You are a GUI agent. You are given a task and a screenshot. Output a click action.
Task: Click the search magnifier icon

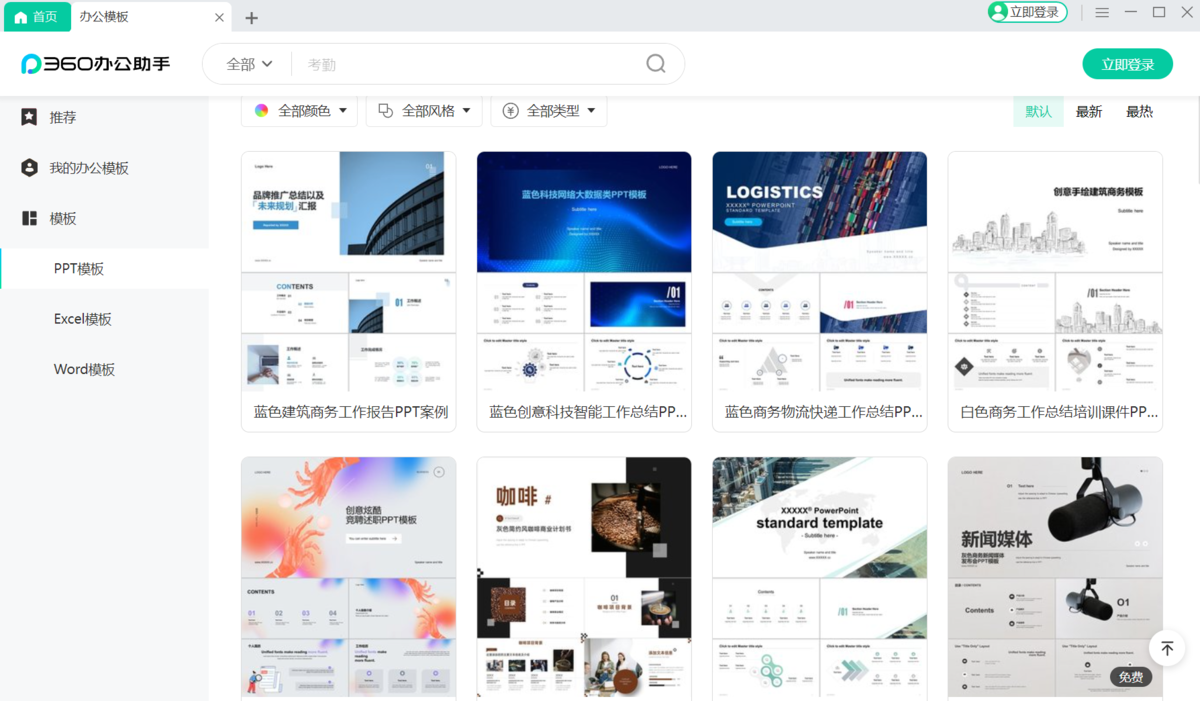tap(655, 63)
